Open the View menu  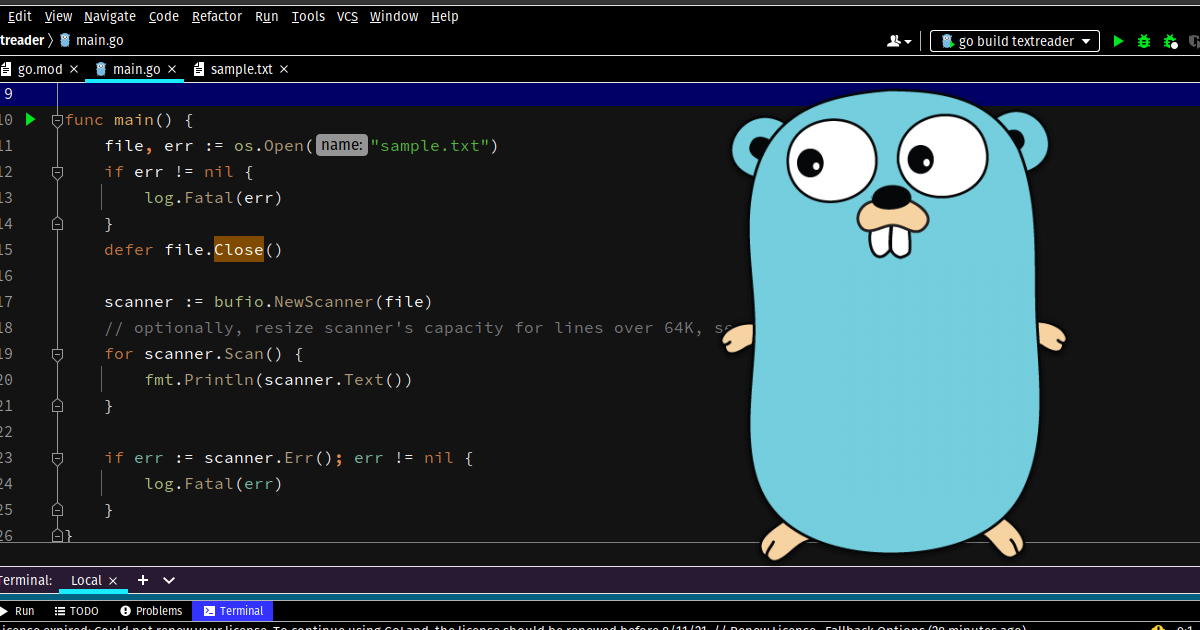(59, 16)
